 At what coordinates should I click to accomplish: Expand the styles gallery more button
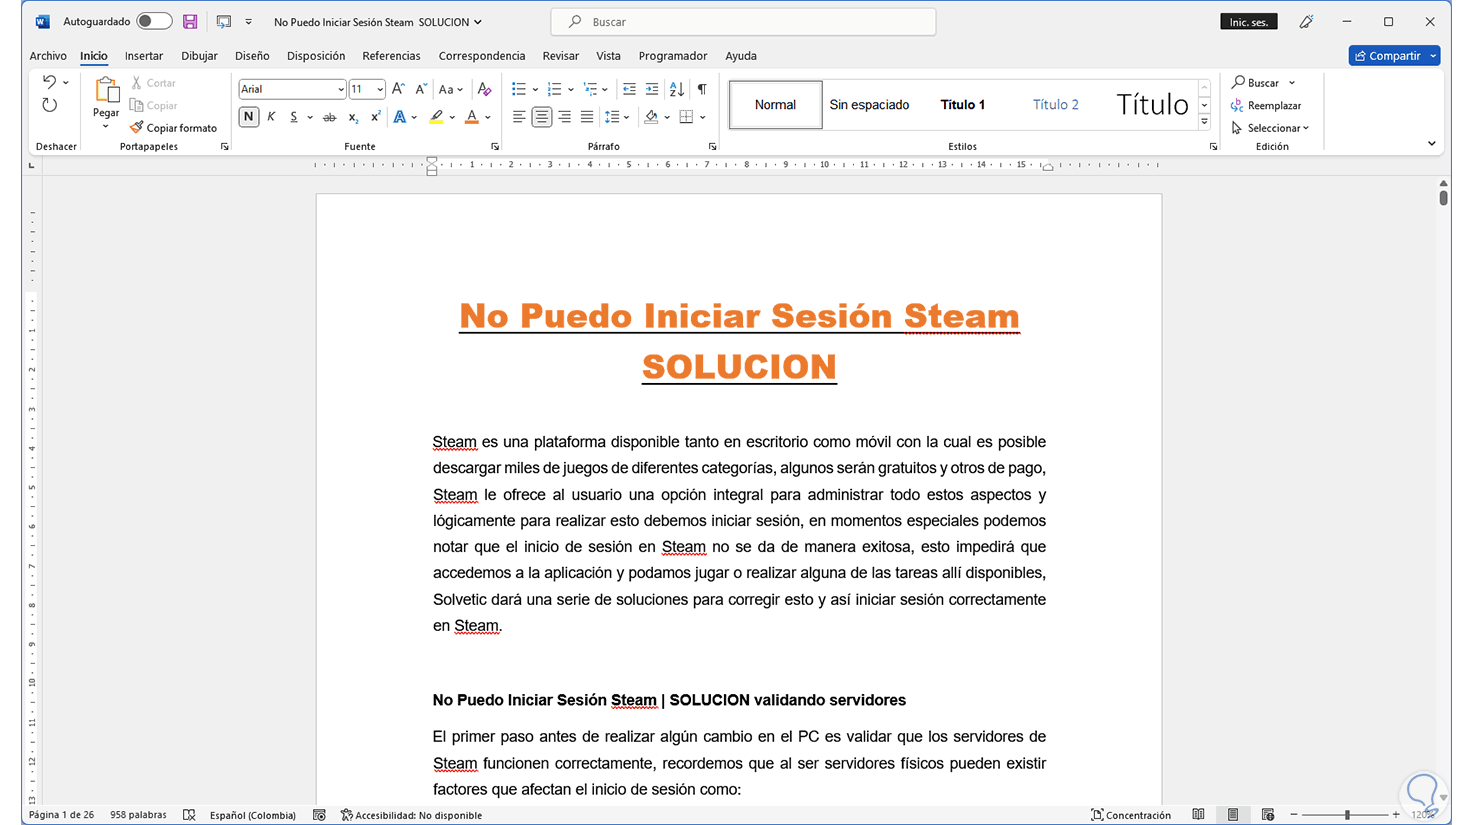(1204, 122)
